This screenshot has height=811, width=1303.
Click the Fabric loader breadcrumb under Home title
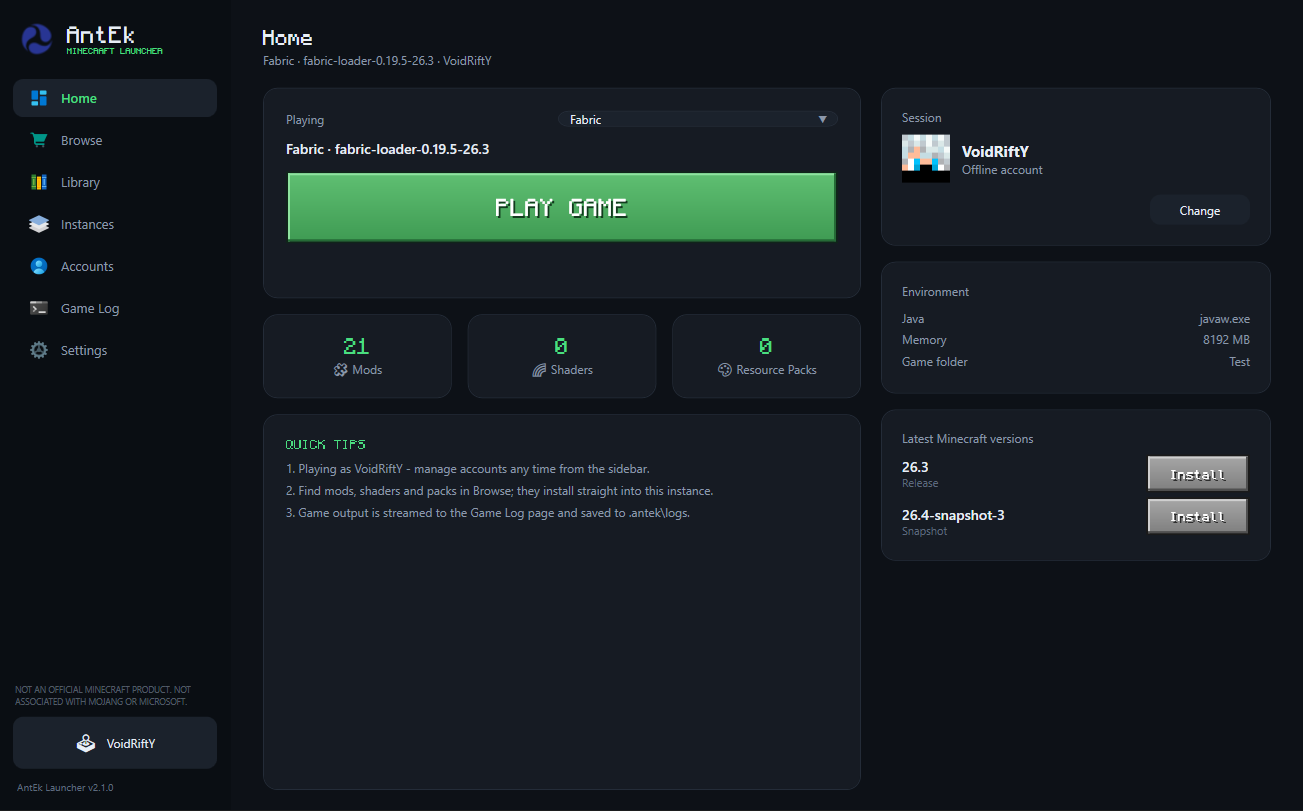pos(377,61)
